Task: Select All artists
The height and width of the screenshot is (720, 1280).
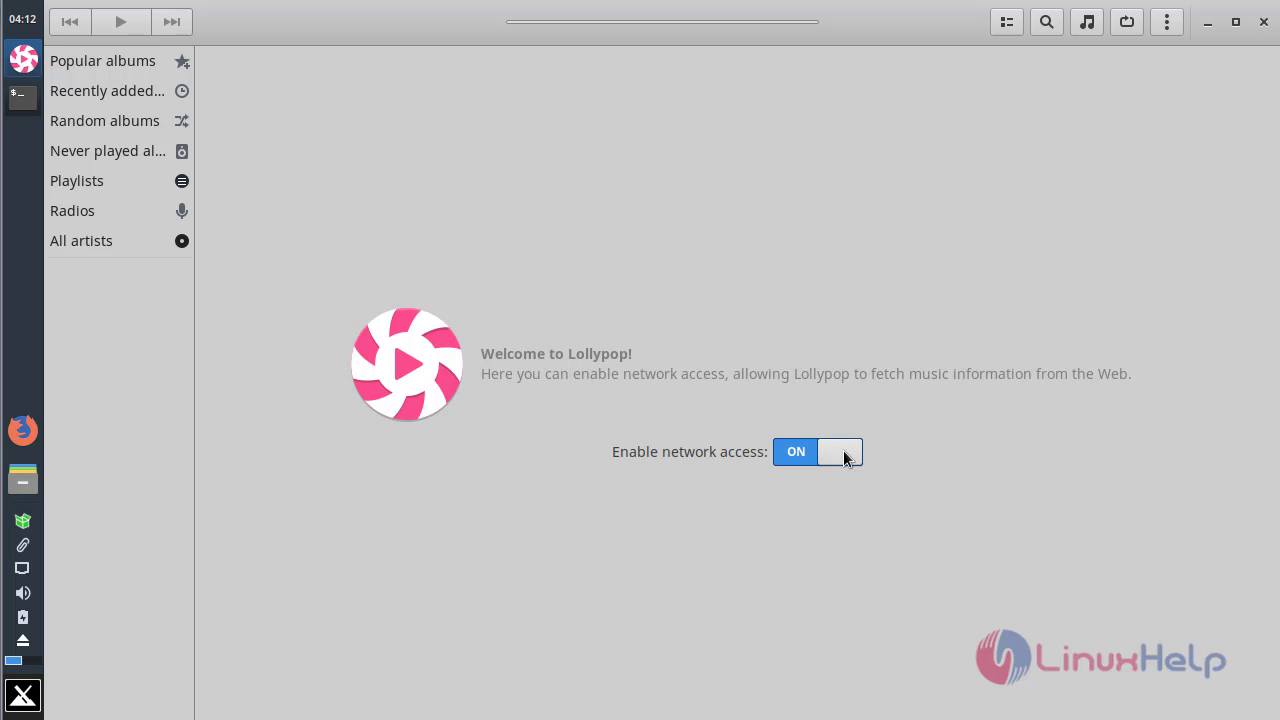Action: [119, 241]
